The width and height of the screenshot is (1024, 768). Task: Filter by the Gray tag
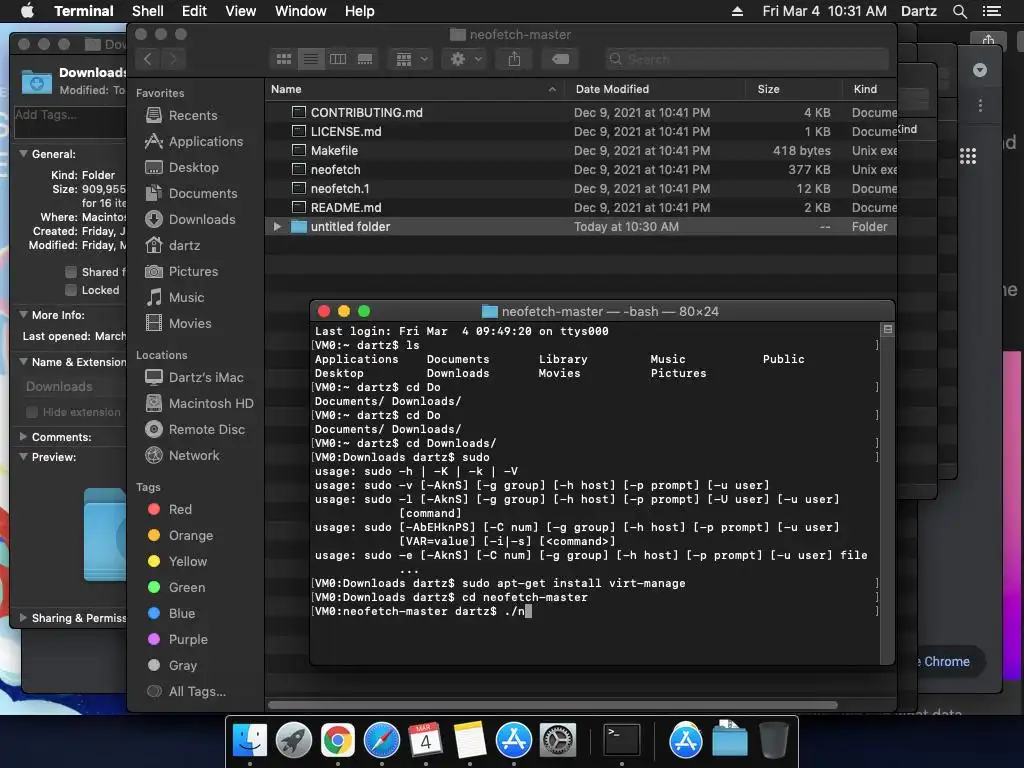point(172,665)
